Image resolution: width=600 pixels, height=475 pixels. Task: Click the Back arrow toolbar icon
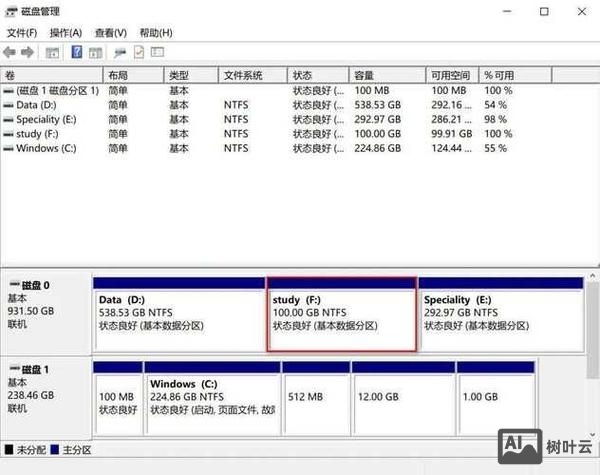(x=9, y=52)
